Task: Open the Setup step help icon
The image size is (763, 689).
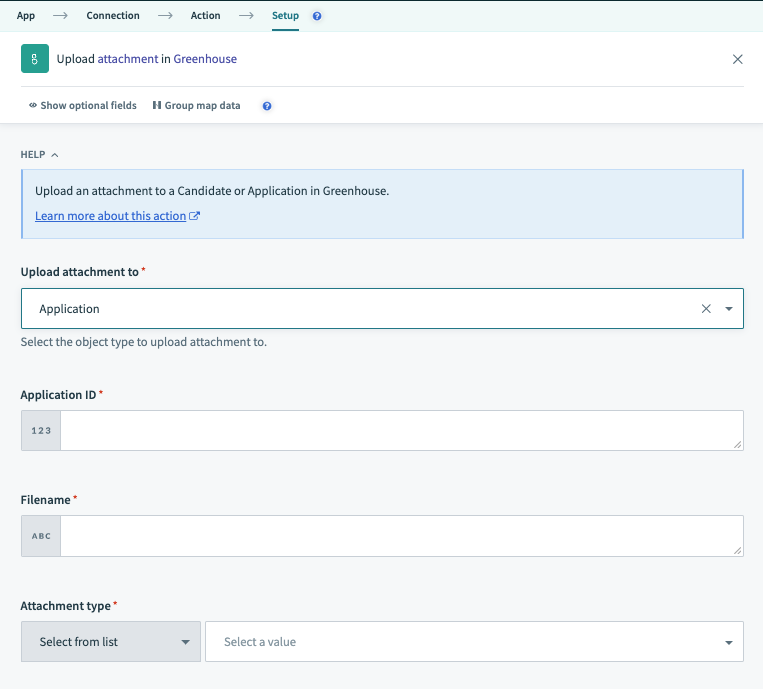Action: 317,16
